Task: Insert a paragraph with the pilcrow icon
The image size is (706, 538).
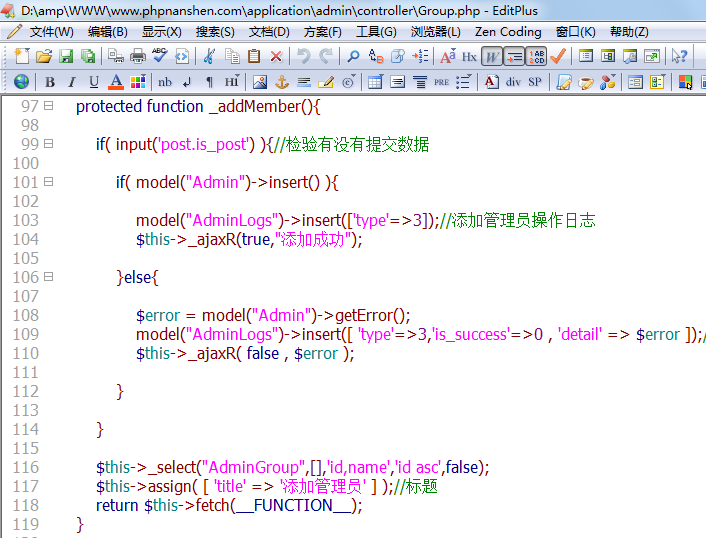Action: click(x=209, y=82)
